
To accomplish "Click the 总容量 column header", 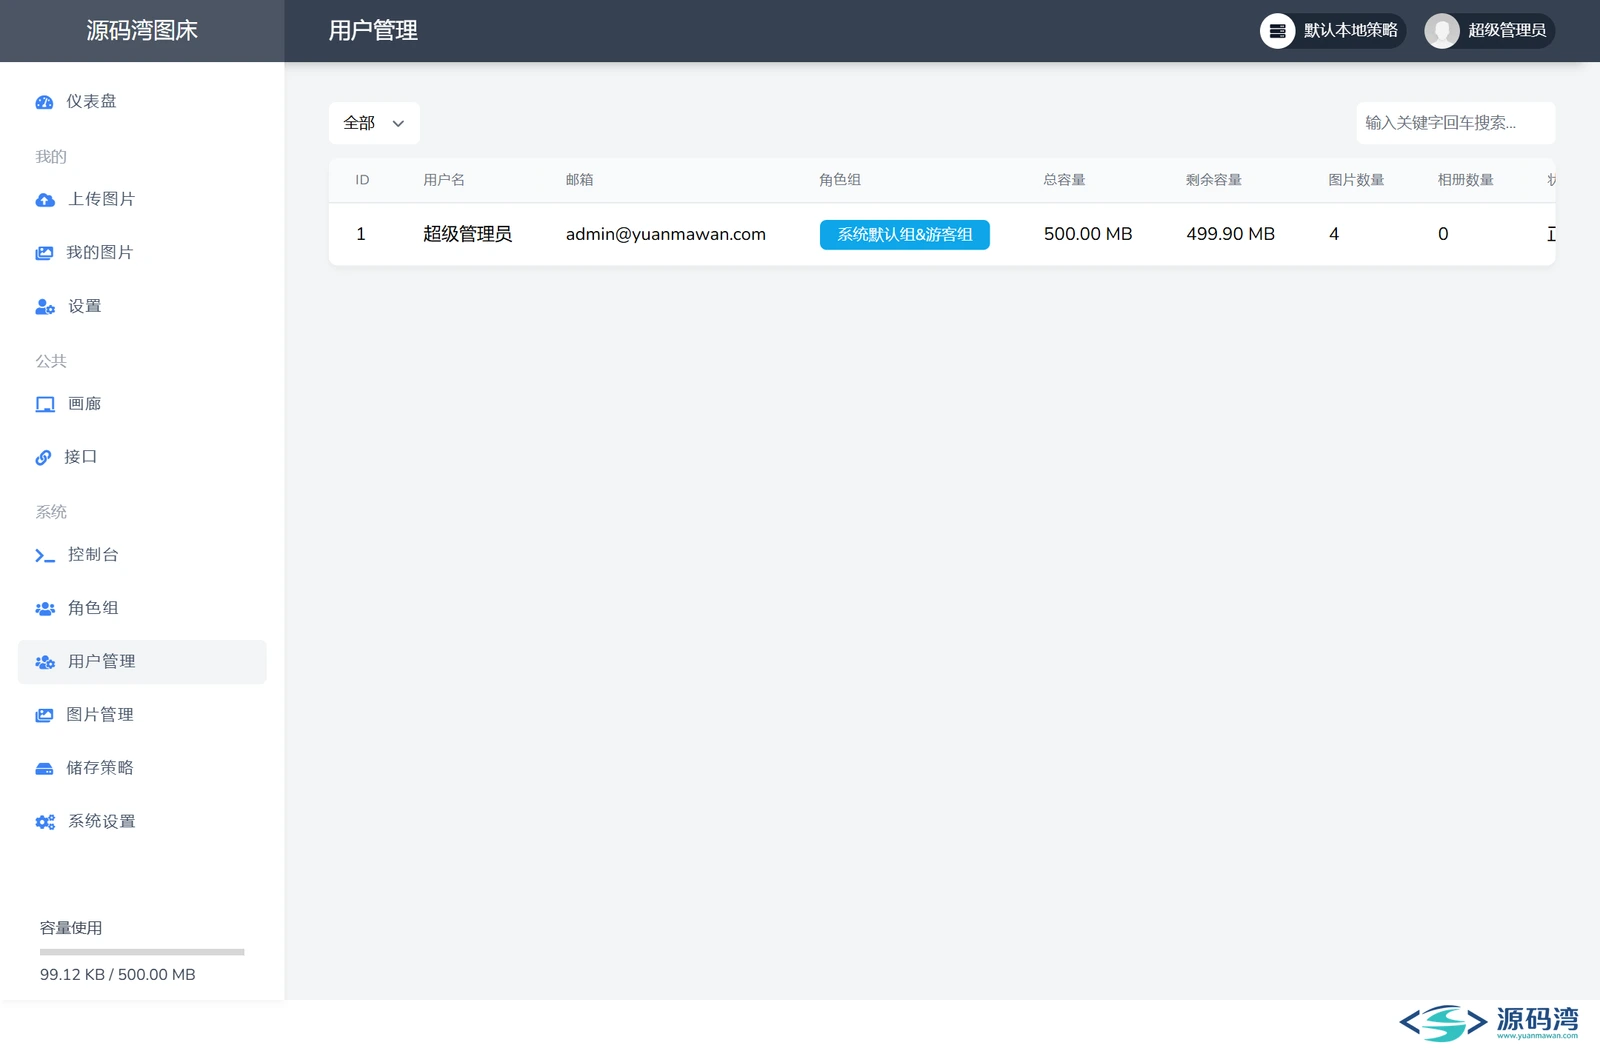I will pyautogui.click(x=1065, y=180).
